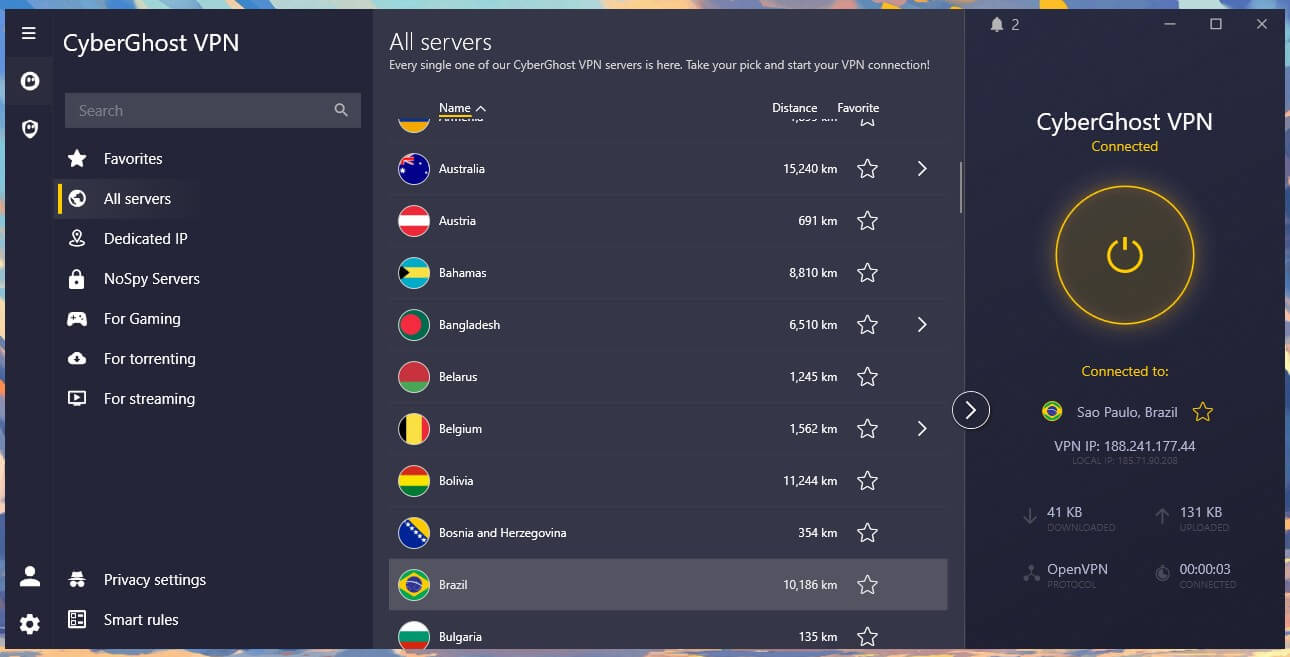Open the NoSpy Servers section
Viewport: 1290px width, 657px height.
coord(151,279)
